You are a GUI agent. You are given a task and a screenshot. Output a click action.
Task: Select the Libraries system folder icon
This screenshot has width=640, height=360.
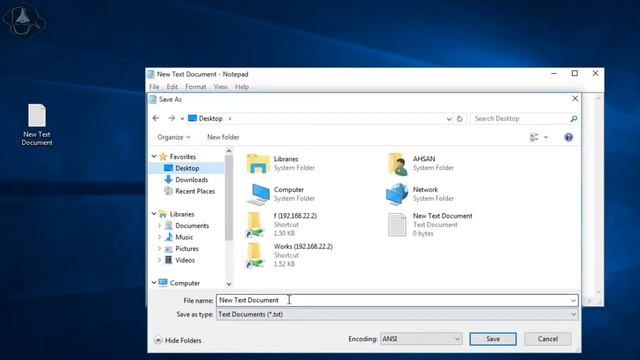pyautogui.click(x=258, y=163)
